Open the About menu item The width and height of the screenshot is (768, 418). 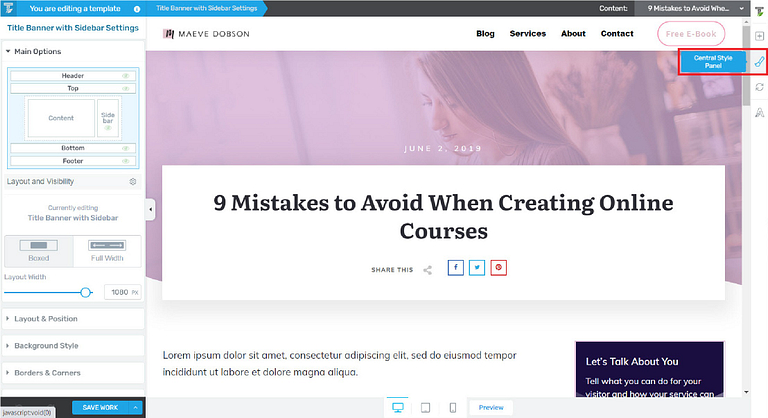click(x=573, y=34)
